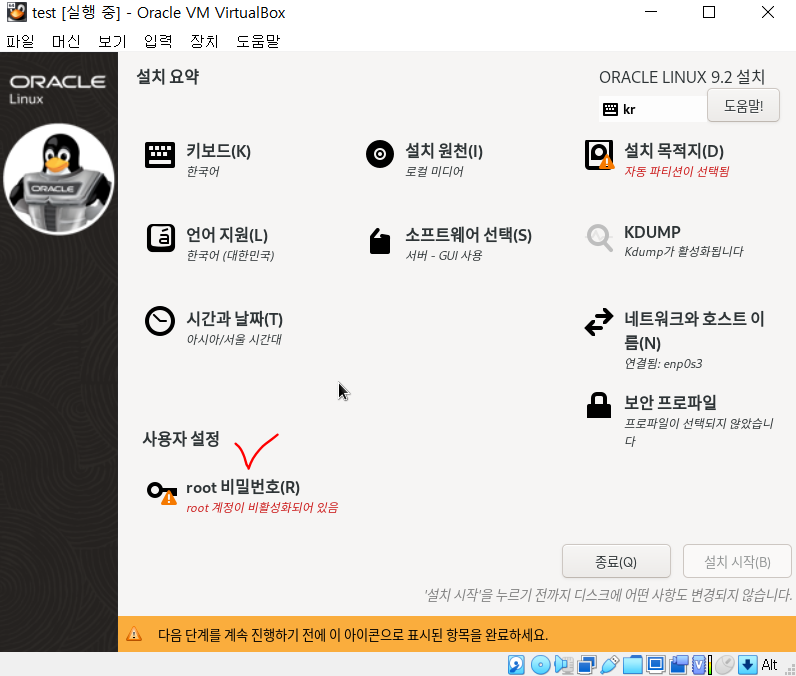Image resolution: width=796 pixels, height=676 pixels.
Task: Open the 설치 목적지(D) label
Action: point(674,151)
